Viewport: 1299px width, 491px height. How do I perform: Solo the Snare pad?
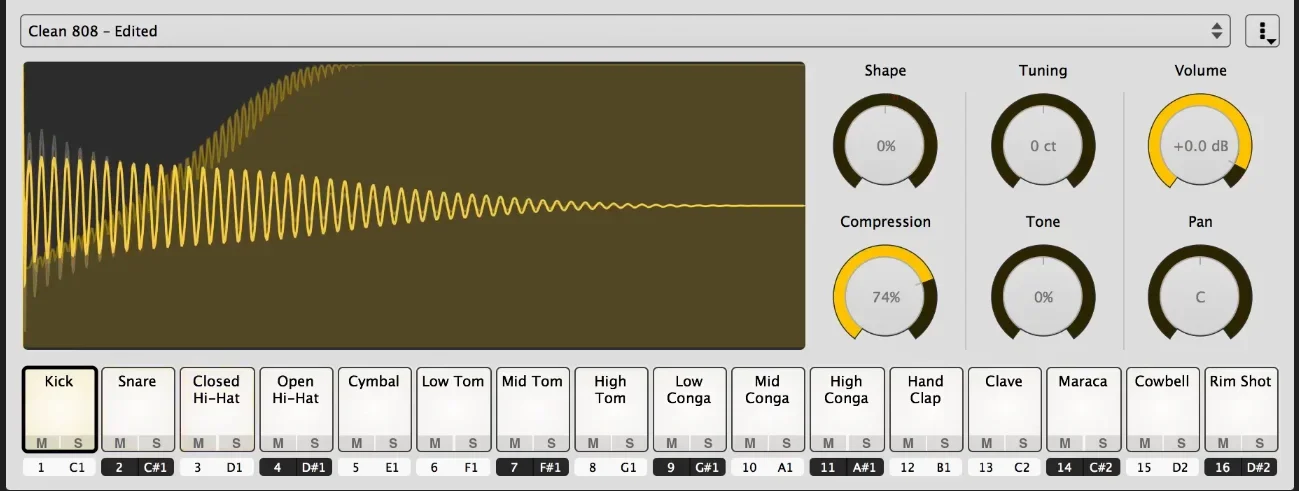pos(156,443)
